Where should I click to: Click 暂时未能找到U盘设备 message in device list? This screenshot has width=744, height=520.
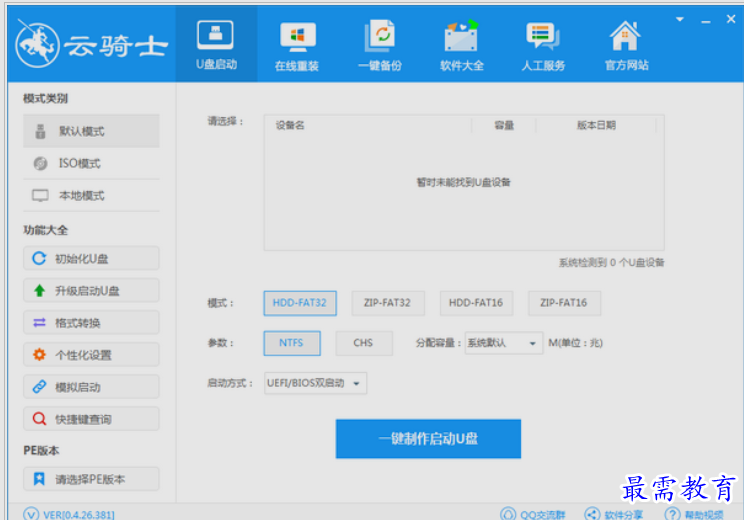click(464, 182)
